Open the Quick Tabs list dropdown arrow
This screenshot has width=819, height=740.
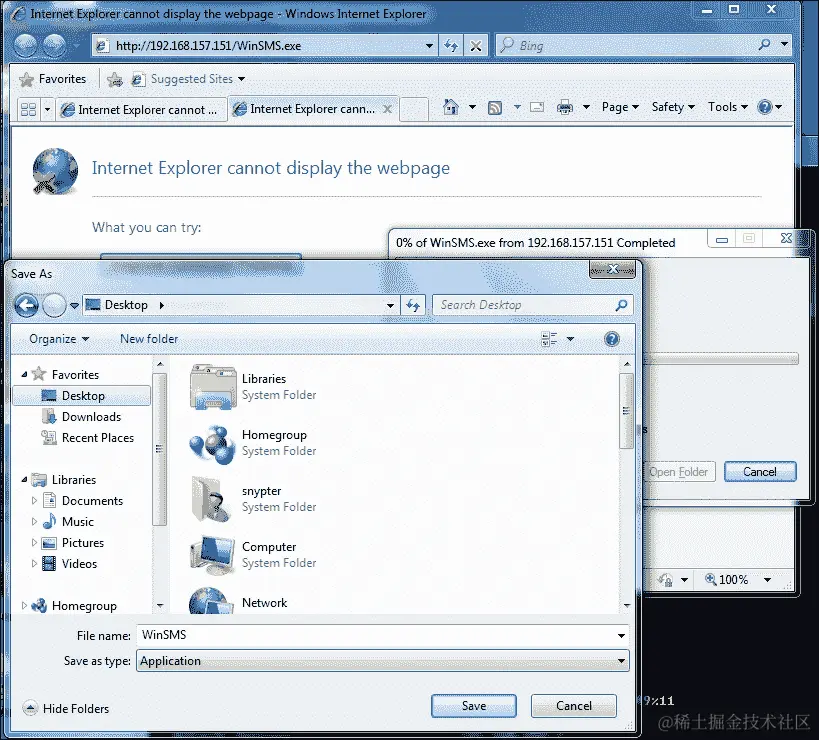tap(48, 109)
